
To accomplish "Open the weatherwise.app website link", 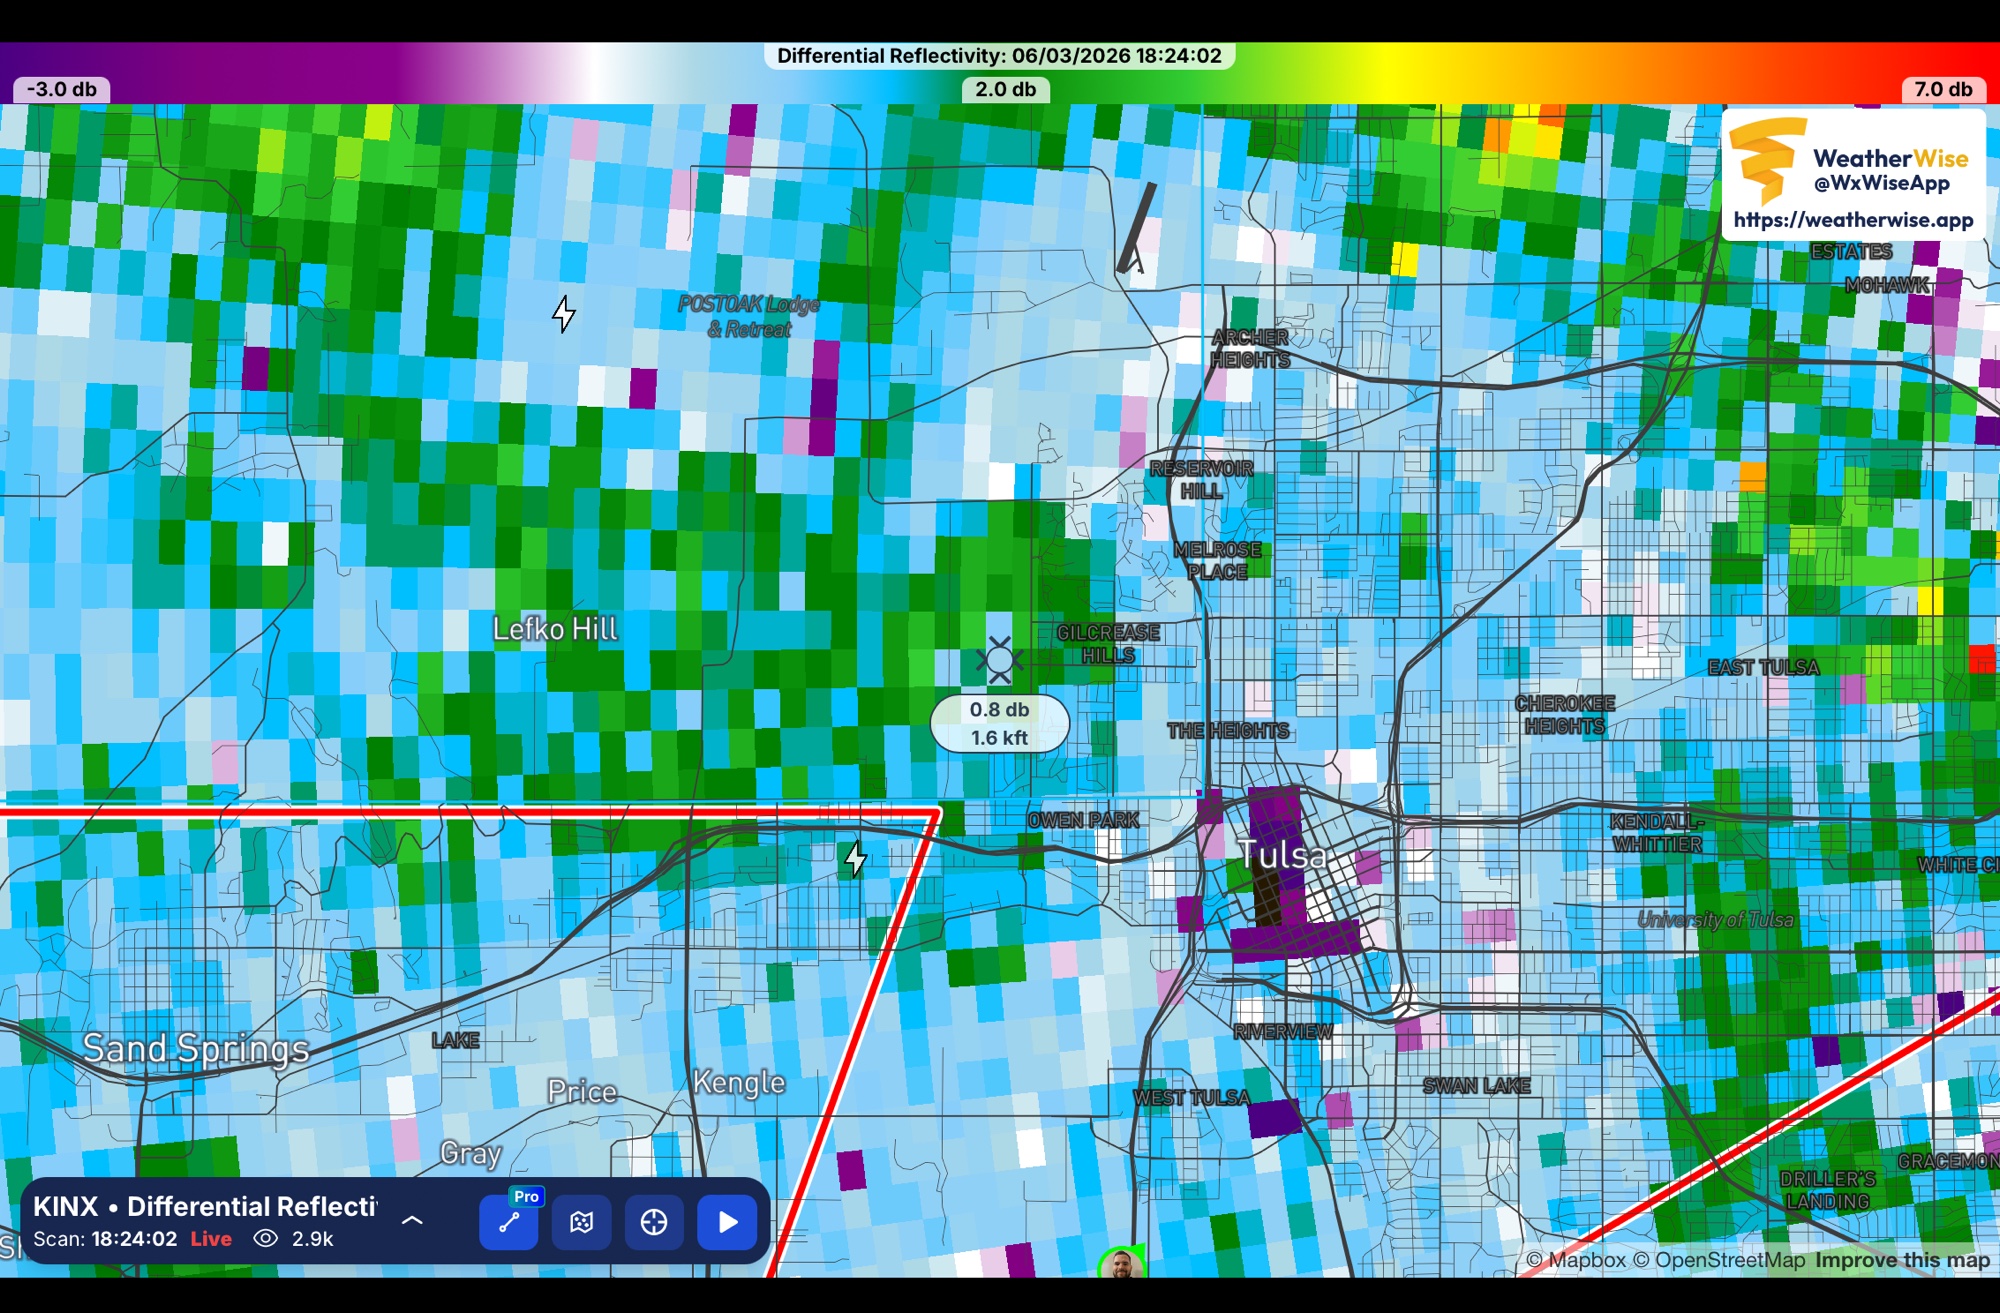I will click(1853, 220).
